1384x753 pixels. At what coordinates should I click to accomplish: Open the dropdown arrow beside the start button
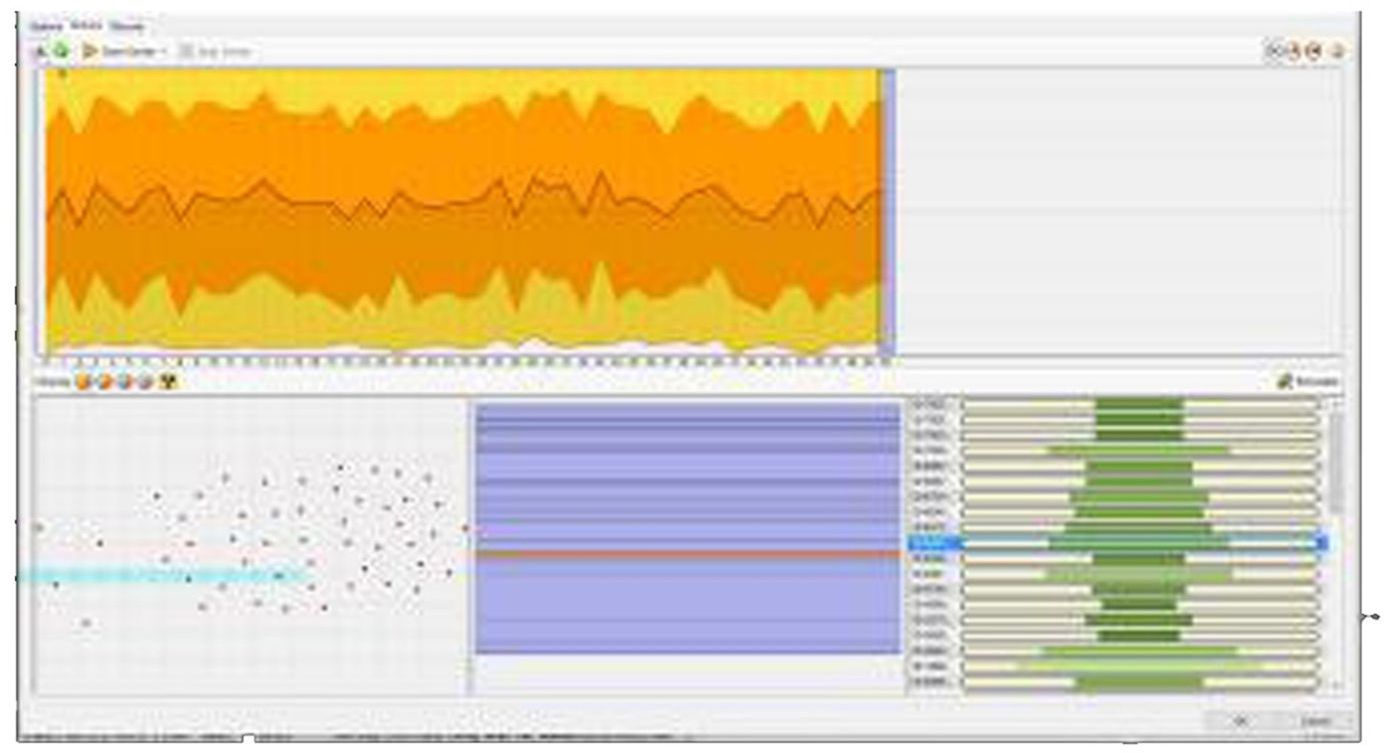(163, 52)
